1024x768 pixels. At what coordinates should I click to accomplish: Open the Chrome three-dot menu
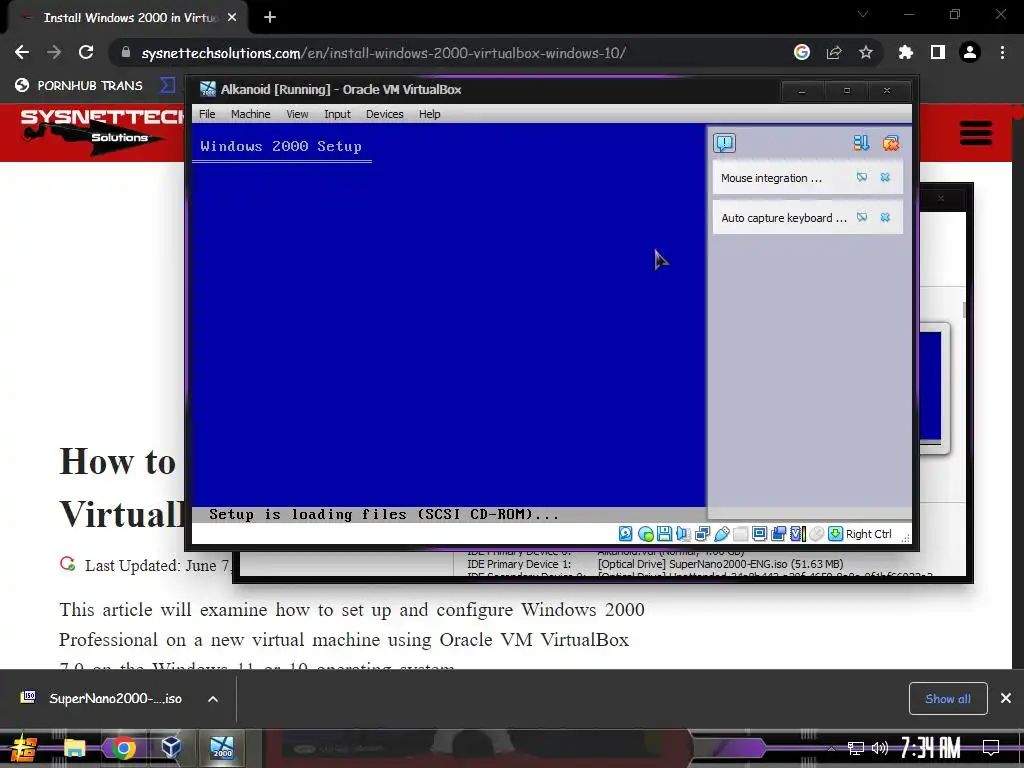(1002, 52)
